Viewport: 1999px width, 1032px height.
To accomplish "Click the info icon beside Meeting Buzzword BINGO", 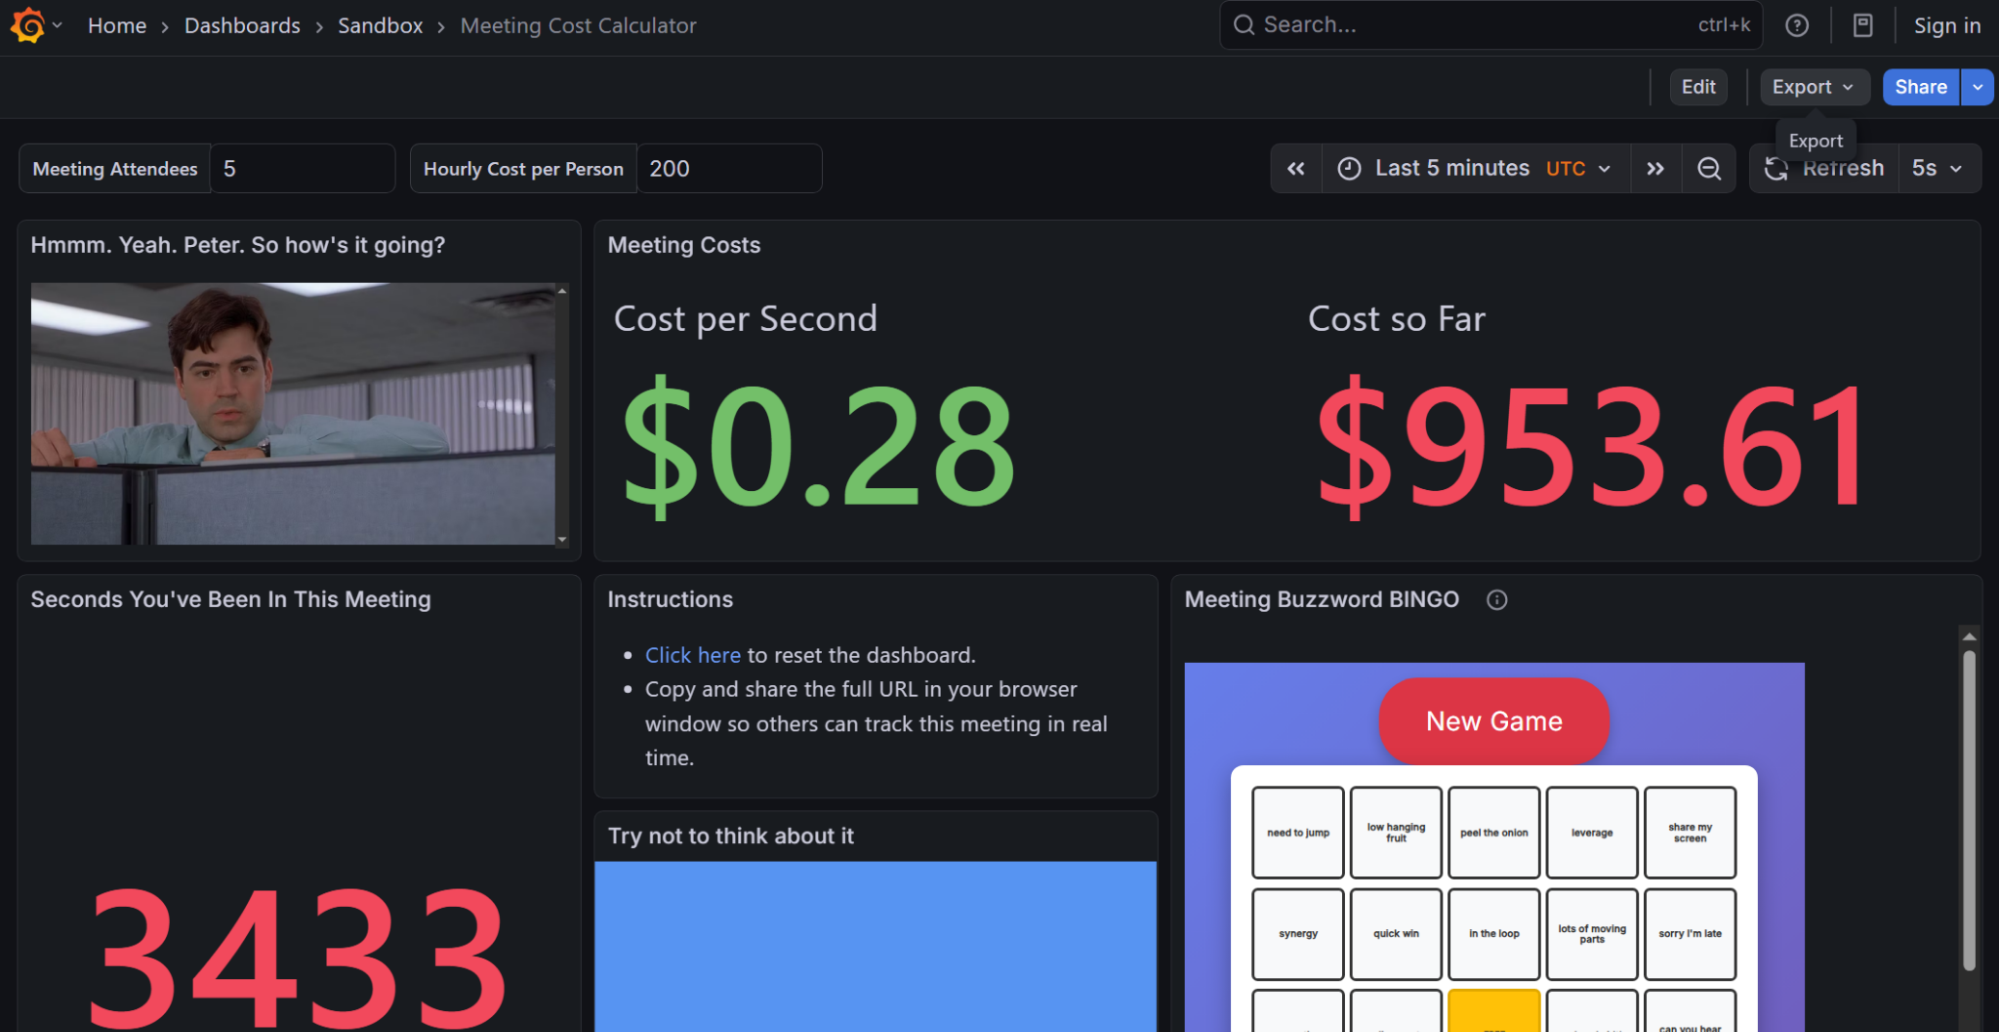I will (1496, 600).
